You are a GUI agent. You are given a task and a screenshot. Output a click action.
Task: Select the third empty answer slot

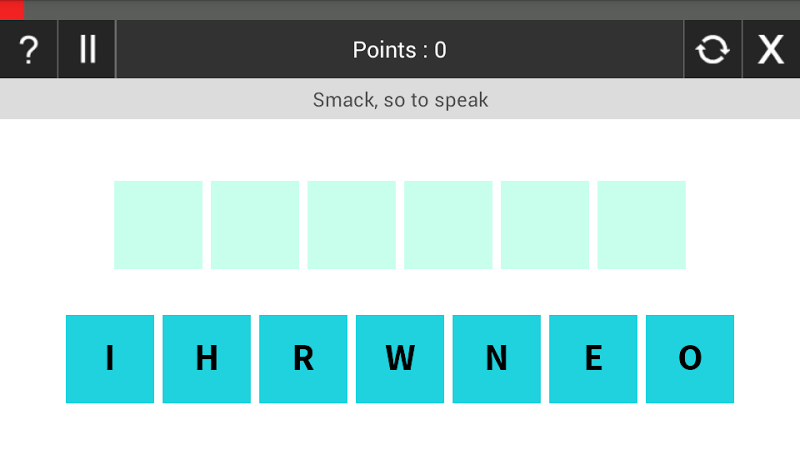coord(351,225)
